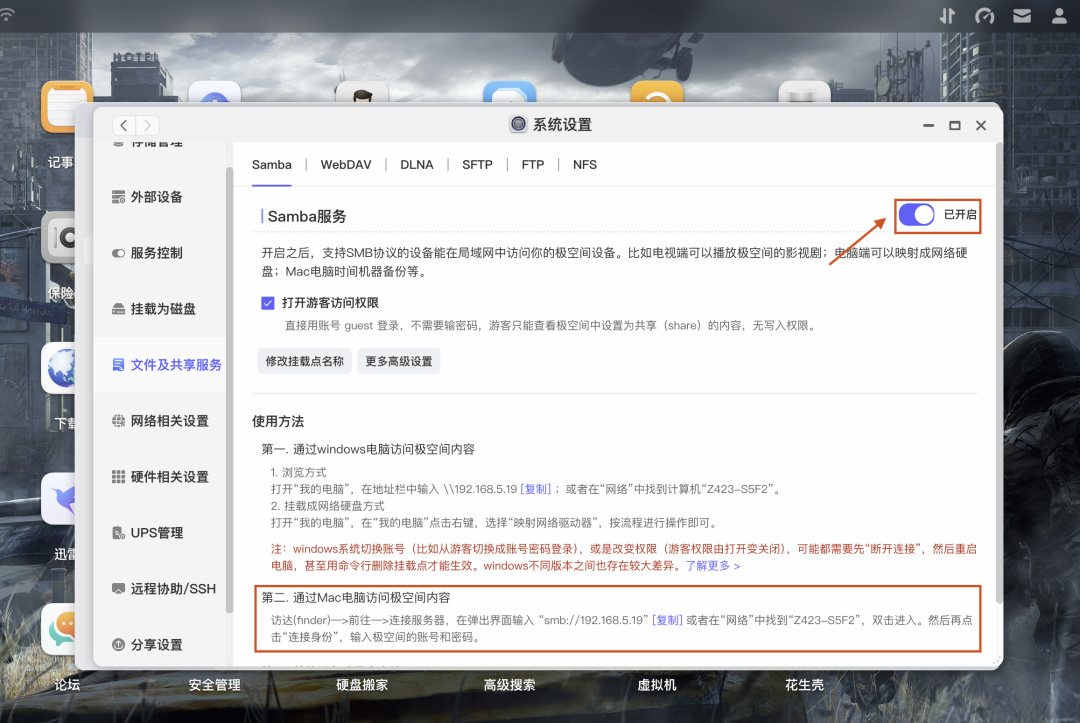Open the performance gauge icon in top bar

click(984, 16)
